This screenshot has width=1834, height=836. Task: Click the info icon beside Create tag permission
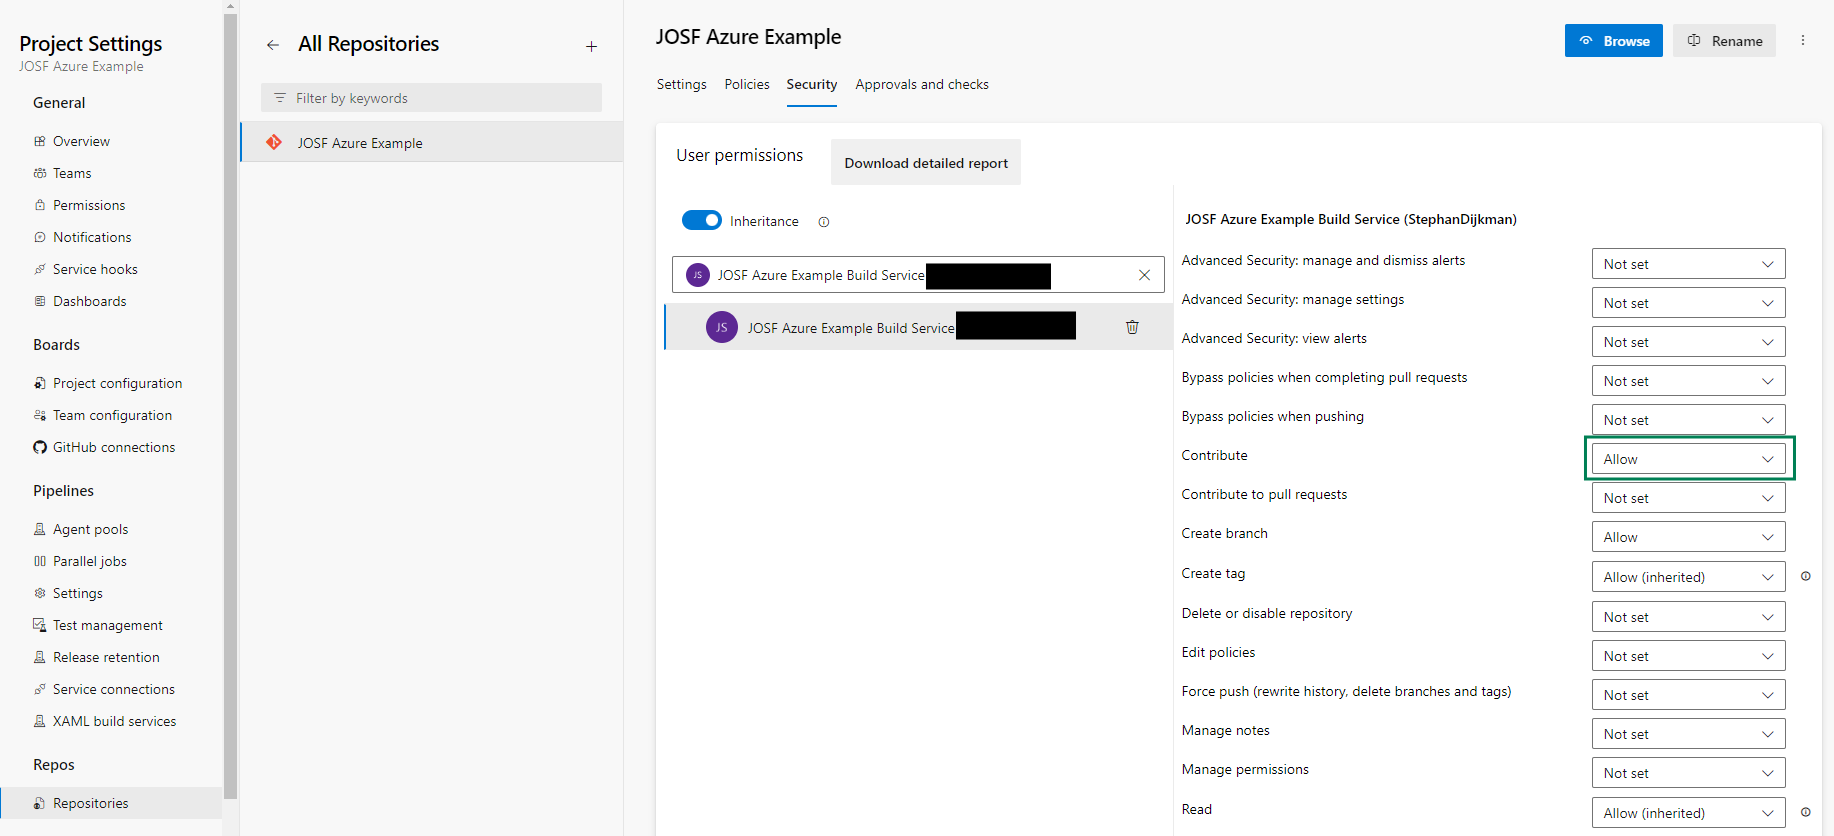pyautogui.click(x=1806, y=576)
